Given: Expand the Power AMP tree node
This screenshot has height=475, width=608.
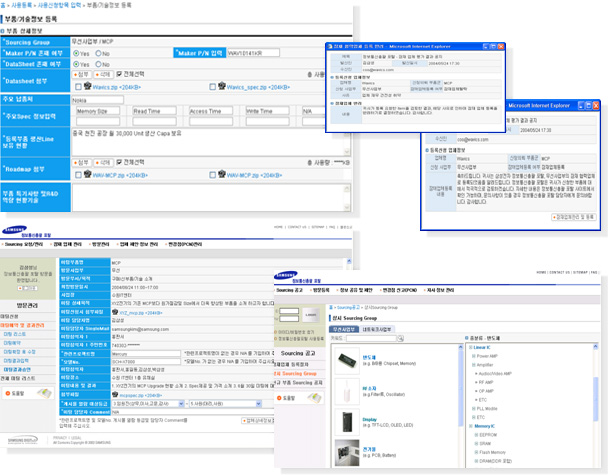Looking at the screenshot, I should pyautogui.click(x=473, y=356).
